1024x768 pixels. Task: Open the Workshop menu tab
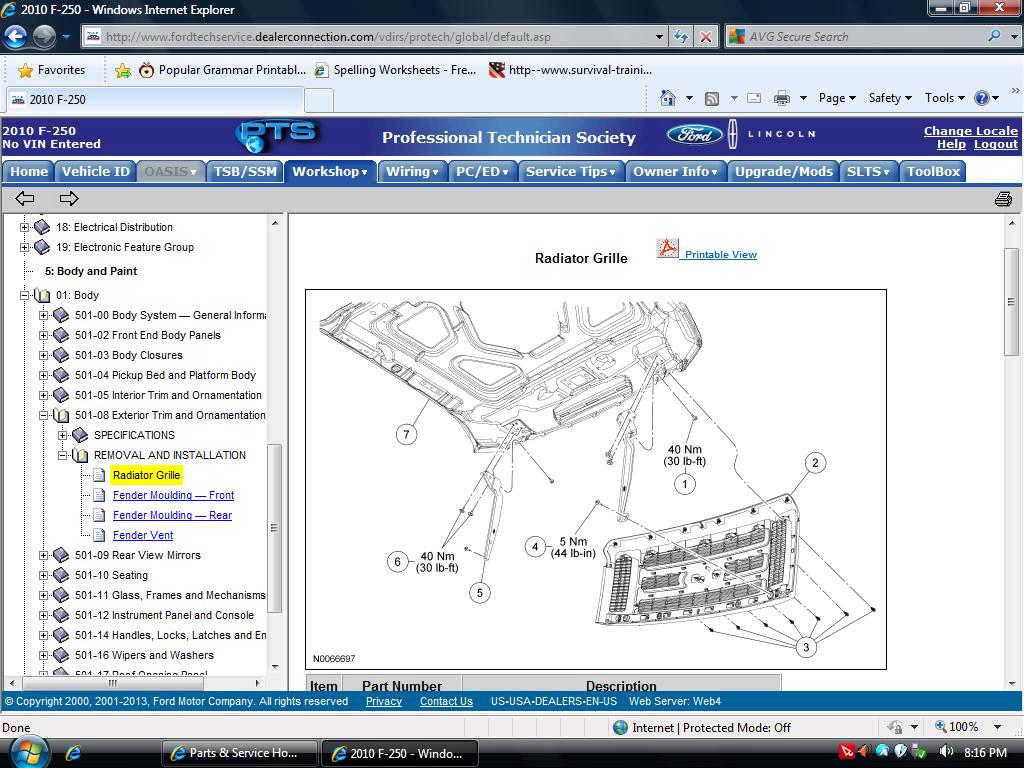(330, 172)
